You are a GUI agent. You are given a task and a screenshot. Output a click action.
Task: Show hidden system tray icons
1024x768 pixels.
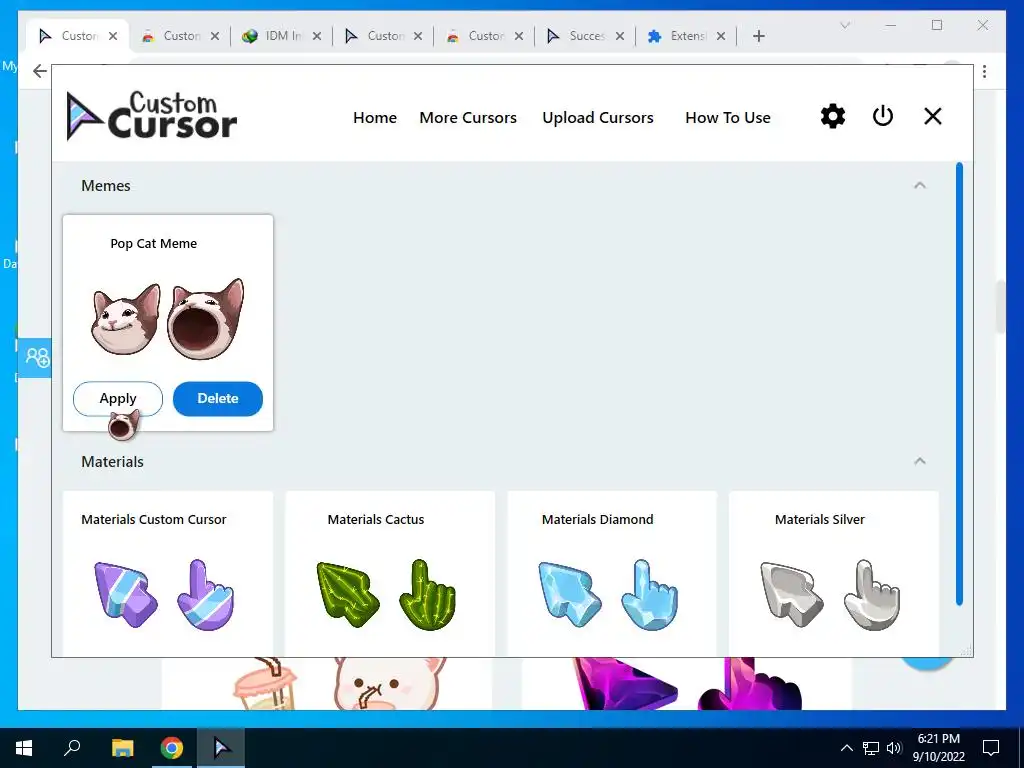pos(846,748)
